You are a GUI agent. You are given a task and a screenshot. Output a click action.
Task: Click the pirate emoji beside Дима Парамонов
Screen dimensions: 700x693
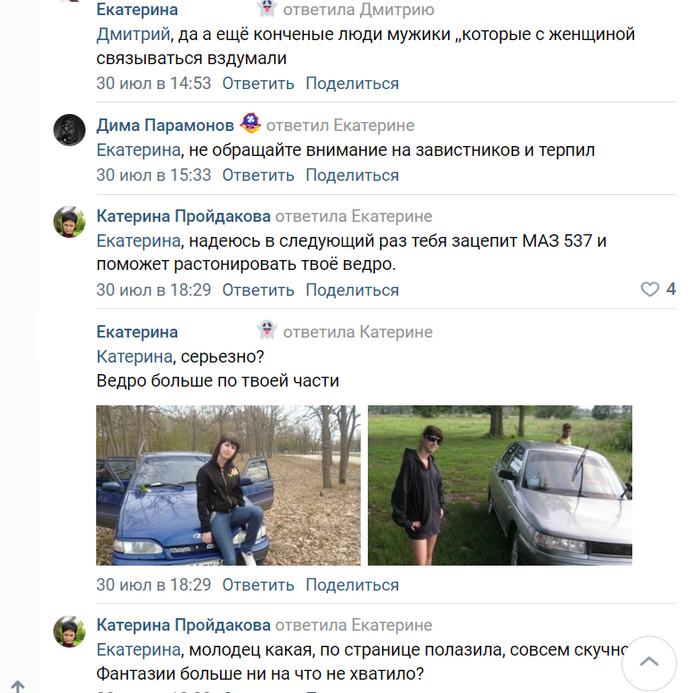click(x=250, y=125)
